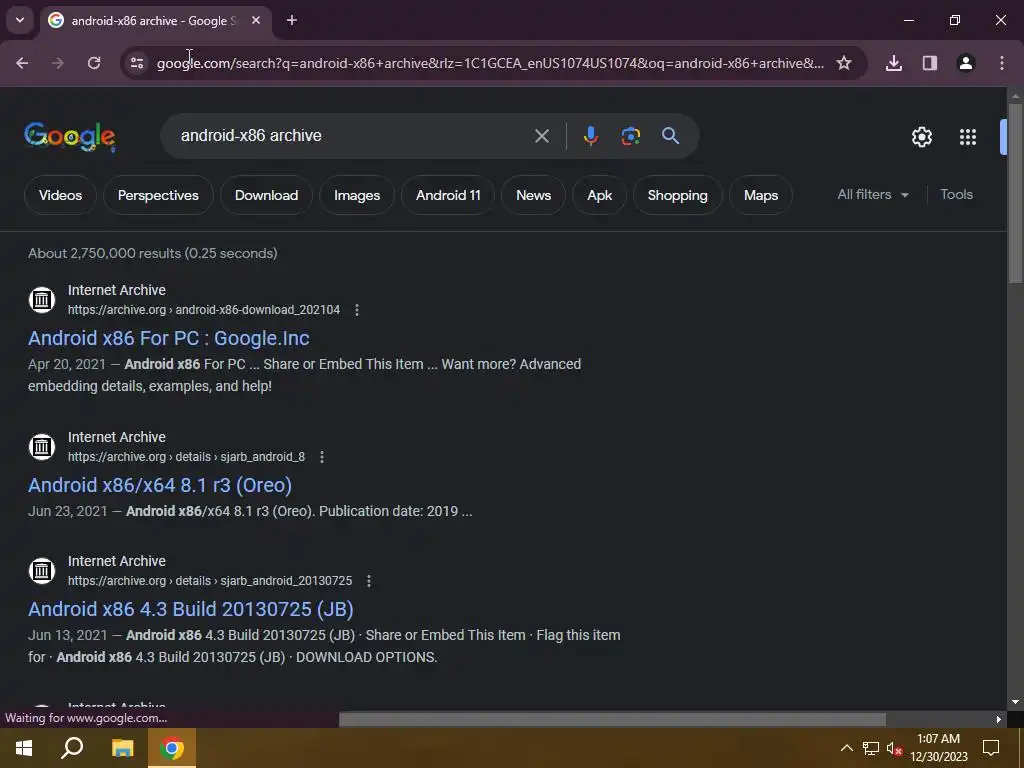The height and width of the screenshot is (768, 1024).
Task: Click Internet Archive favicon of first result
Action: tap(42, 300)
